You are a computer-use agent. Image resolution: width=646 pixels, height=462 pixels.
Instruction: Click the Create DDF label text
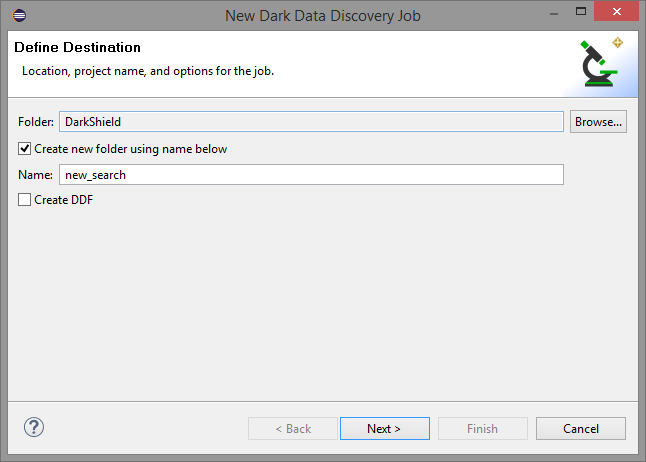pos(63,200)
